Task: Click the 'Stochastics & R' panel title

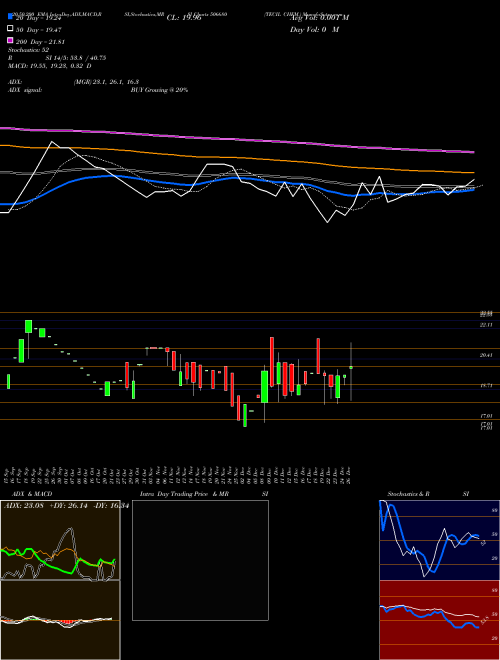Action: point(408,494)
